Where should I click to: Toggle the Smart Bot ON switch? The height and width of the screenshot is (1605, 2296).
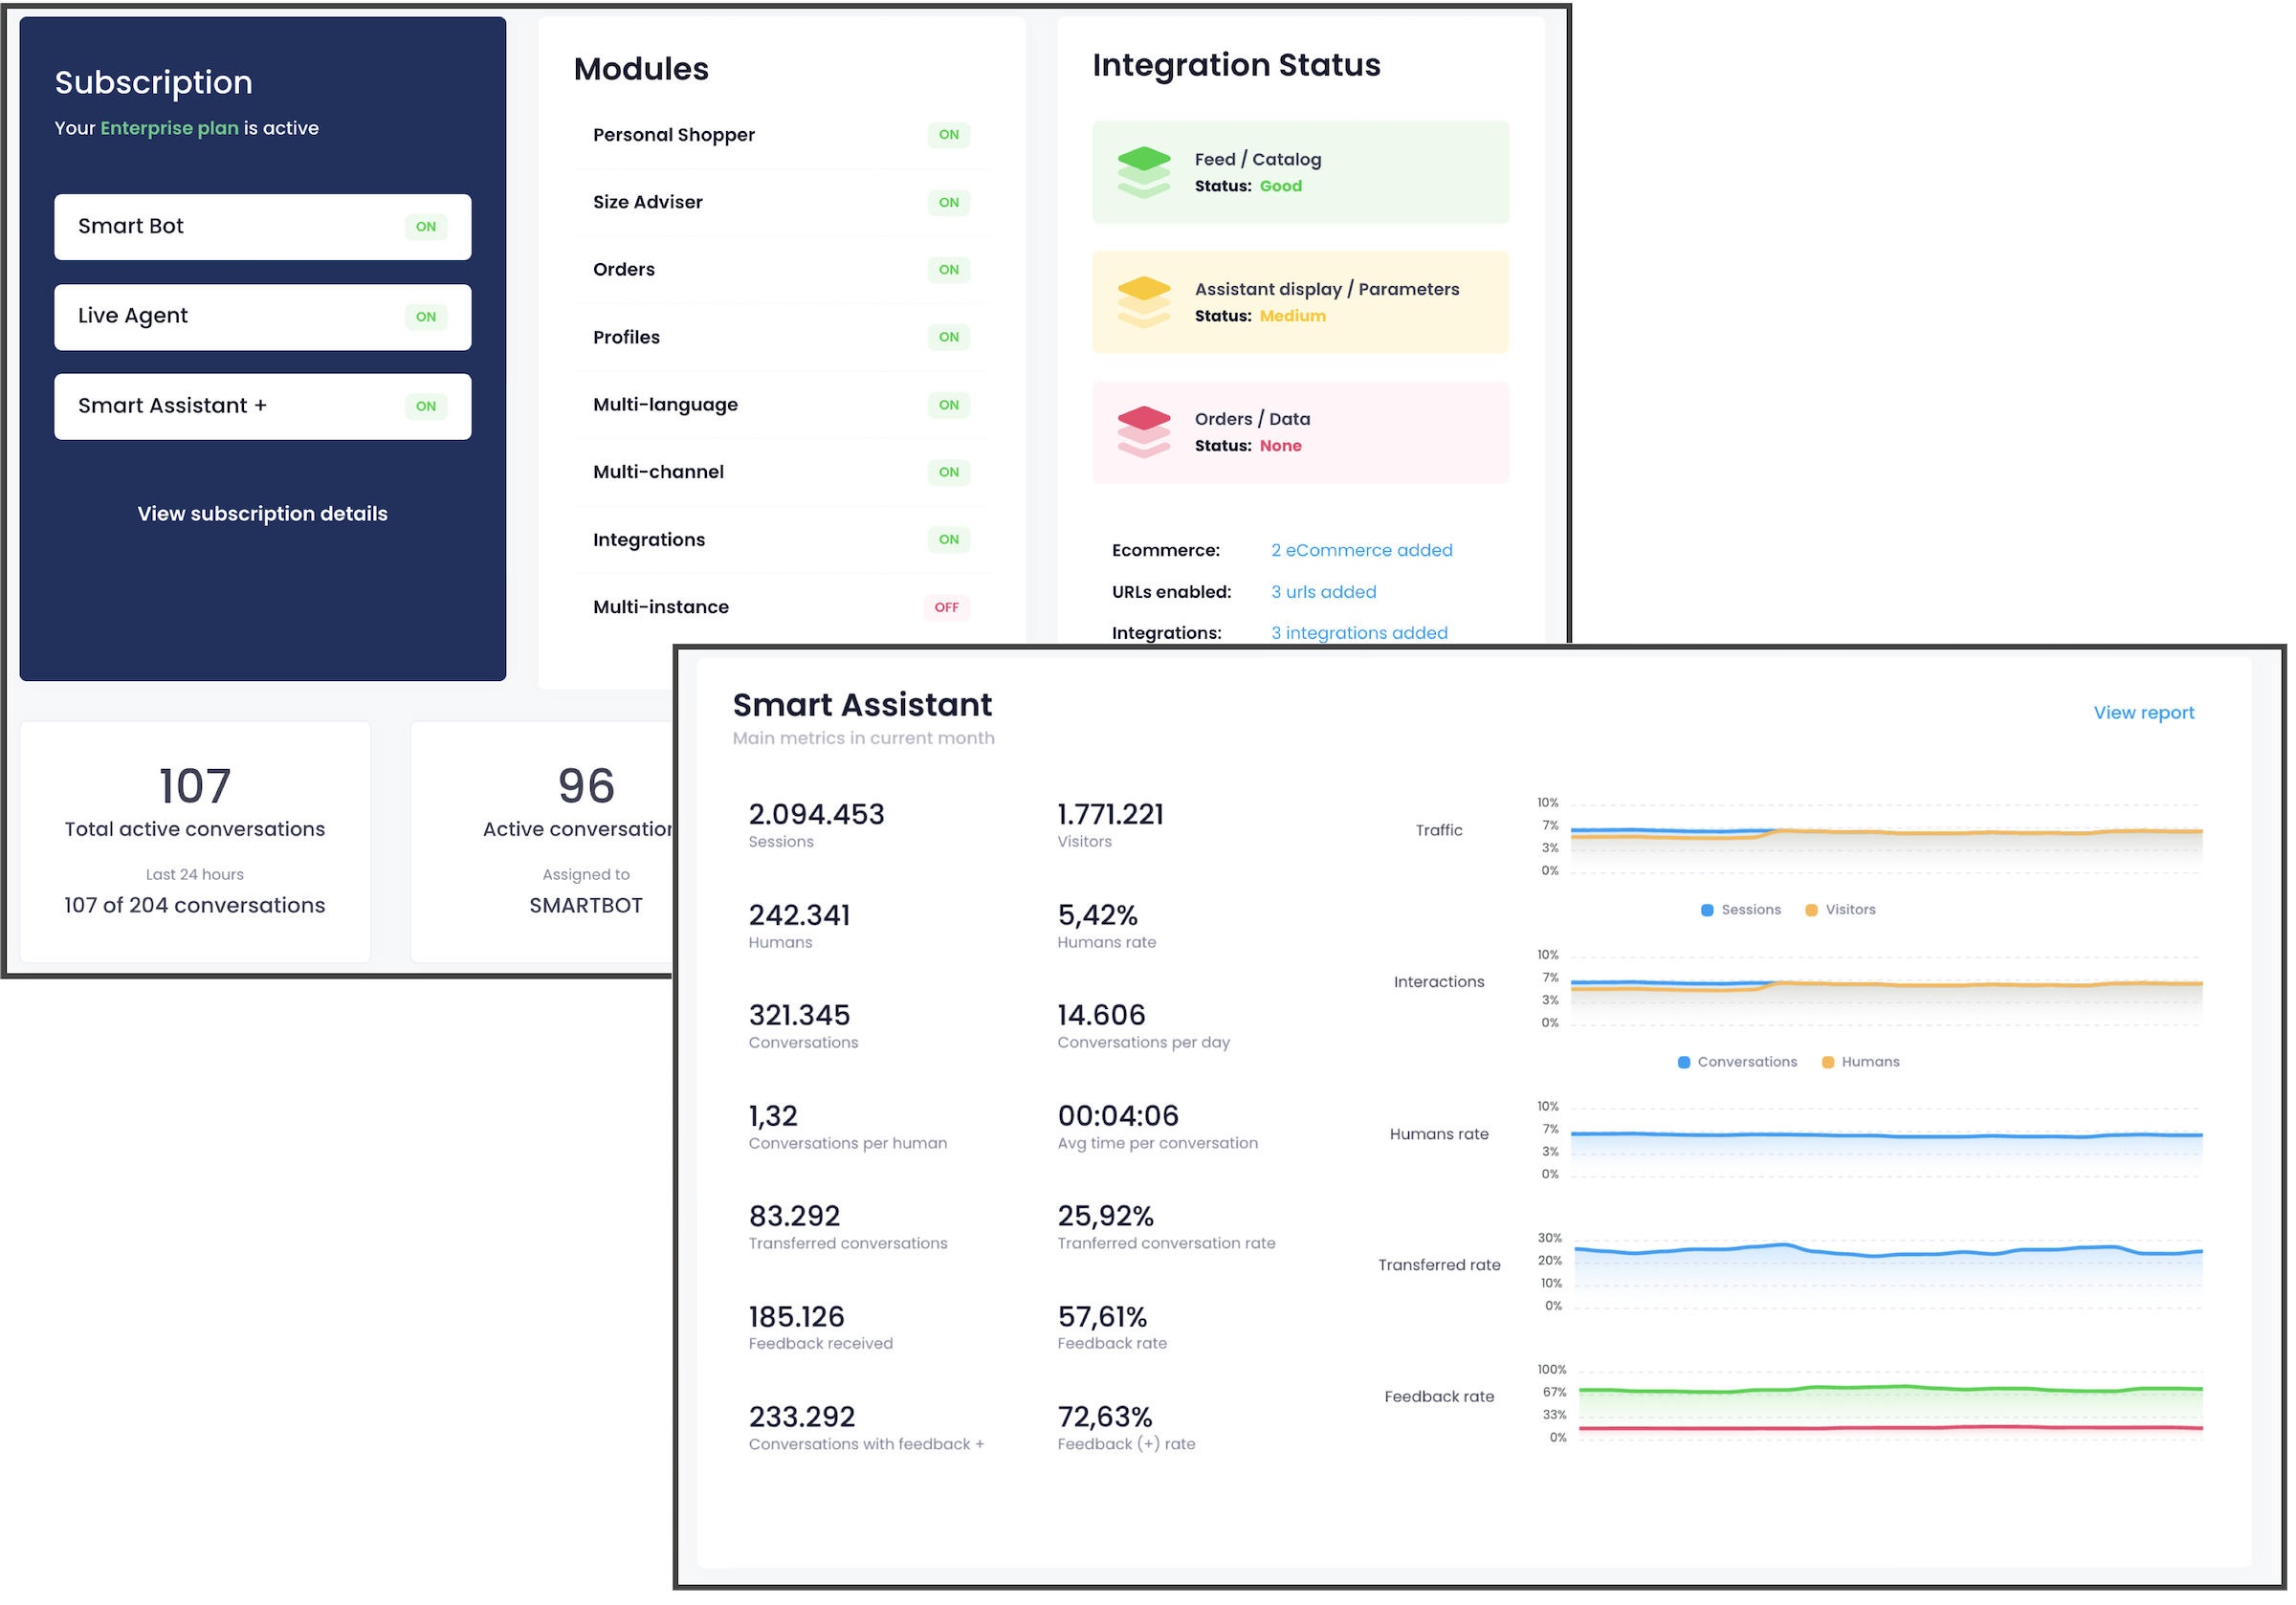pyautogui.click(x=426, y=227)
